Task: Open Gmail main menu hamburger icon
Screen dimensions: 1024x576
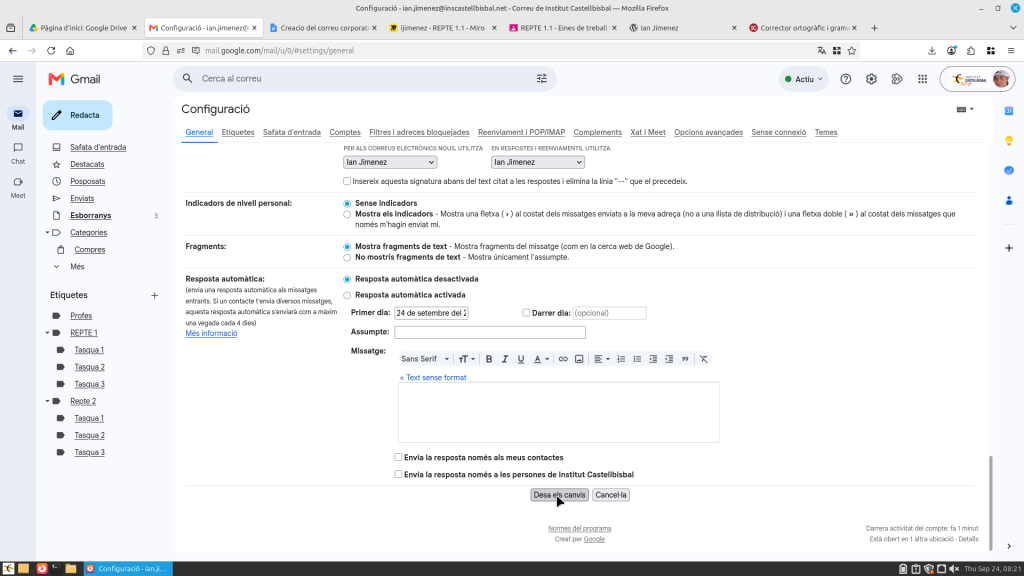Action: coord(18,79)
